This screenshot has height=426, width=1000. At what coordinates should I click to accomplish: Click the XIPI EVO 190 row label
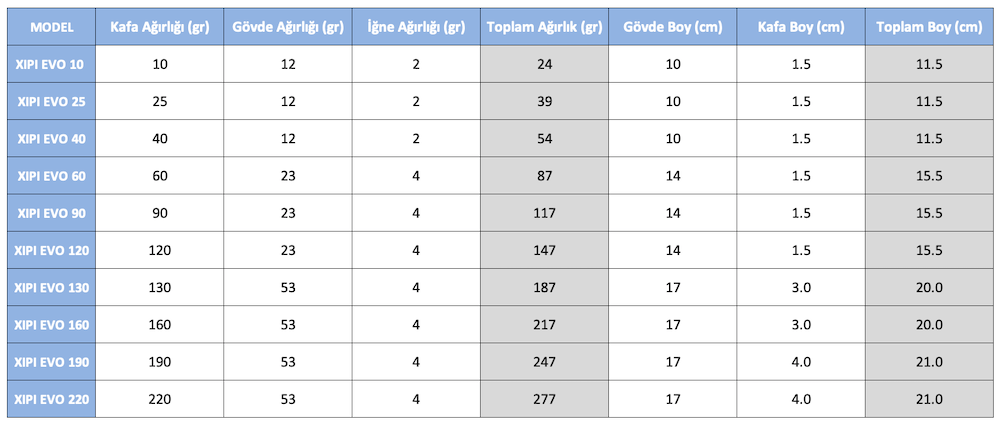click(x=51, y=362)
